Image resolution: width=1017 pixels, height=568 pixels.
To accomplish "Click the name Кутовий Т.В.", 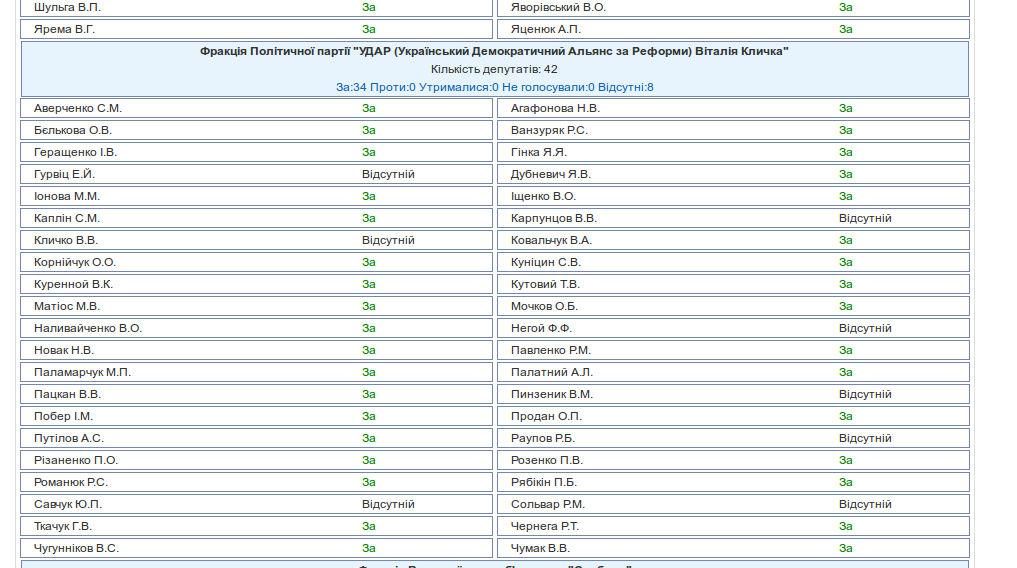I will [545, 285].
